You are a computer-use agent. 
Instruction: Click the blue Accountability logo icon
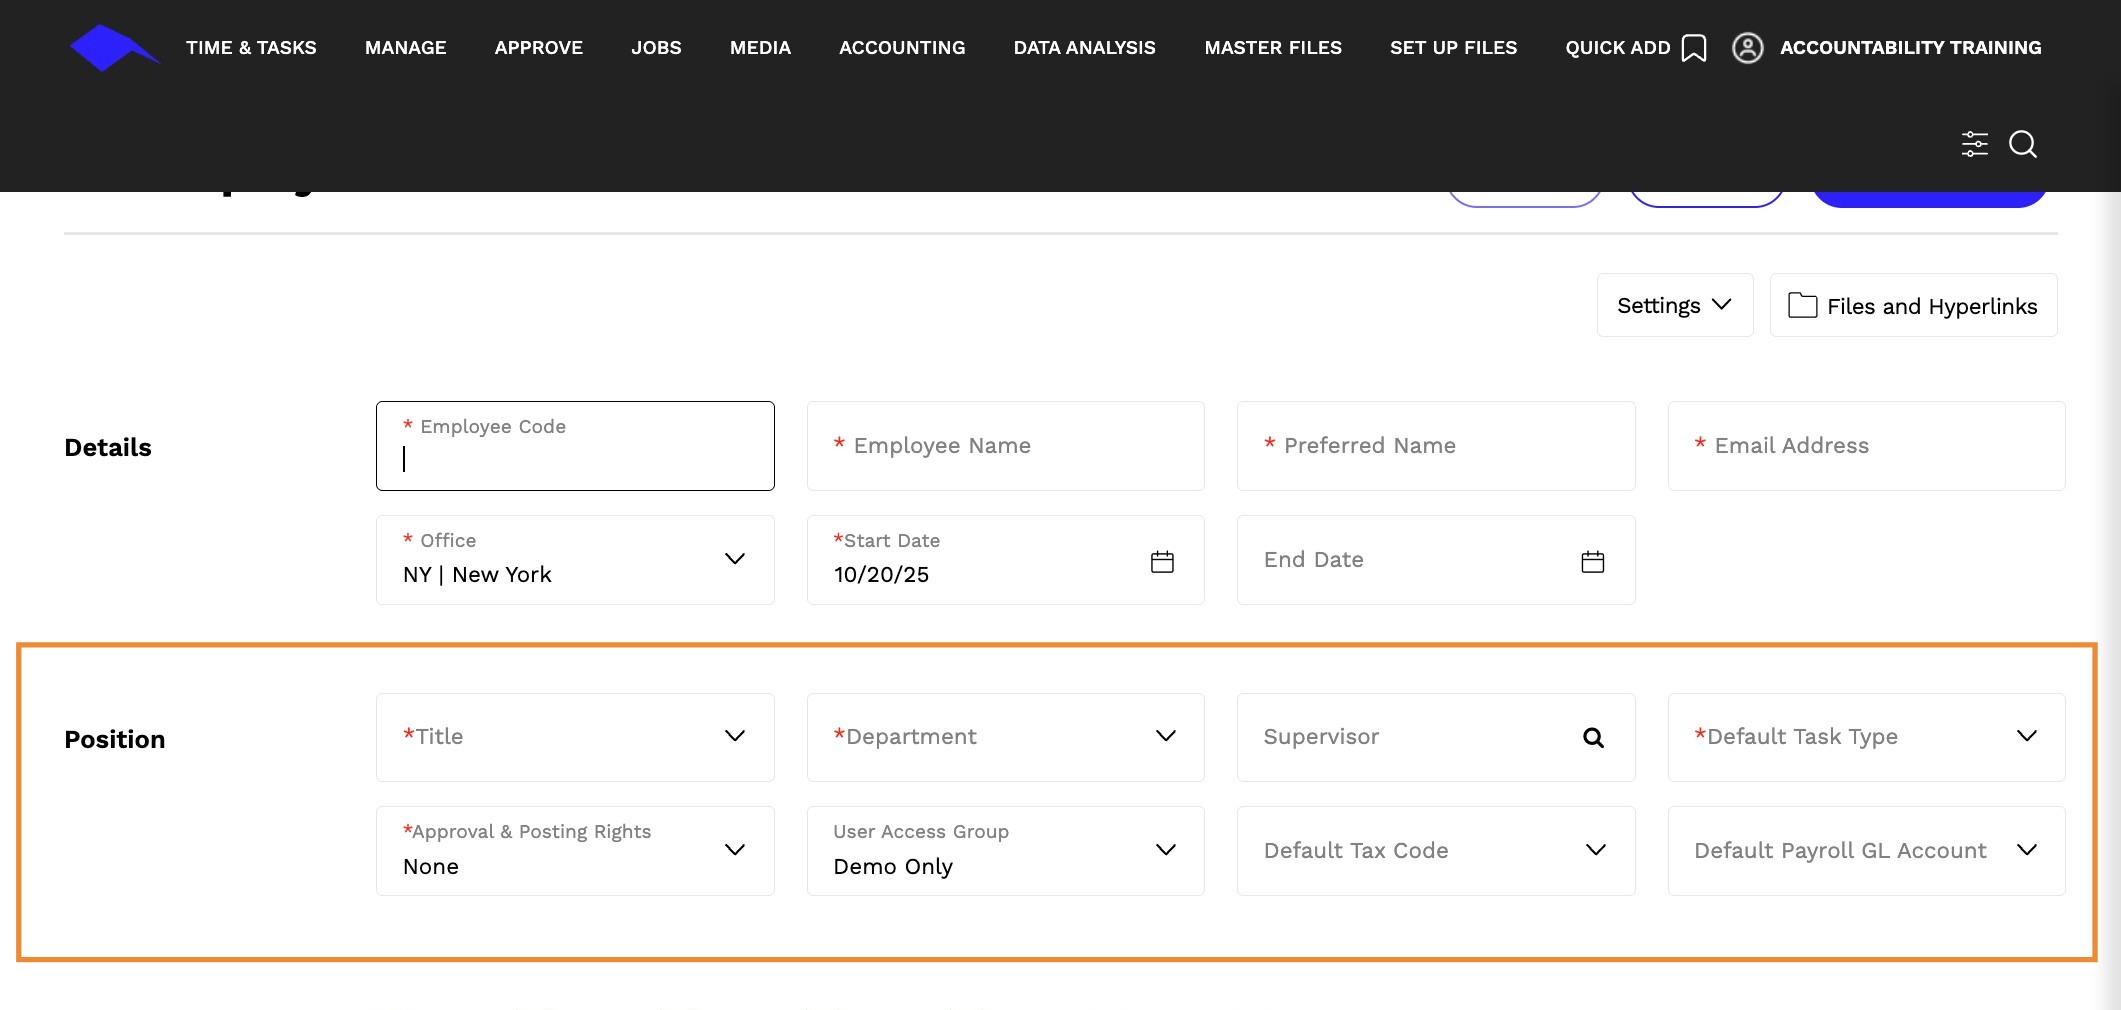tap(114, 48)
